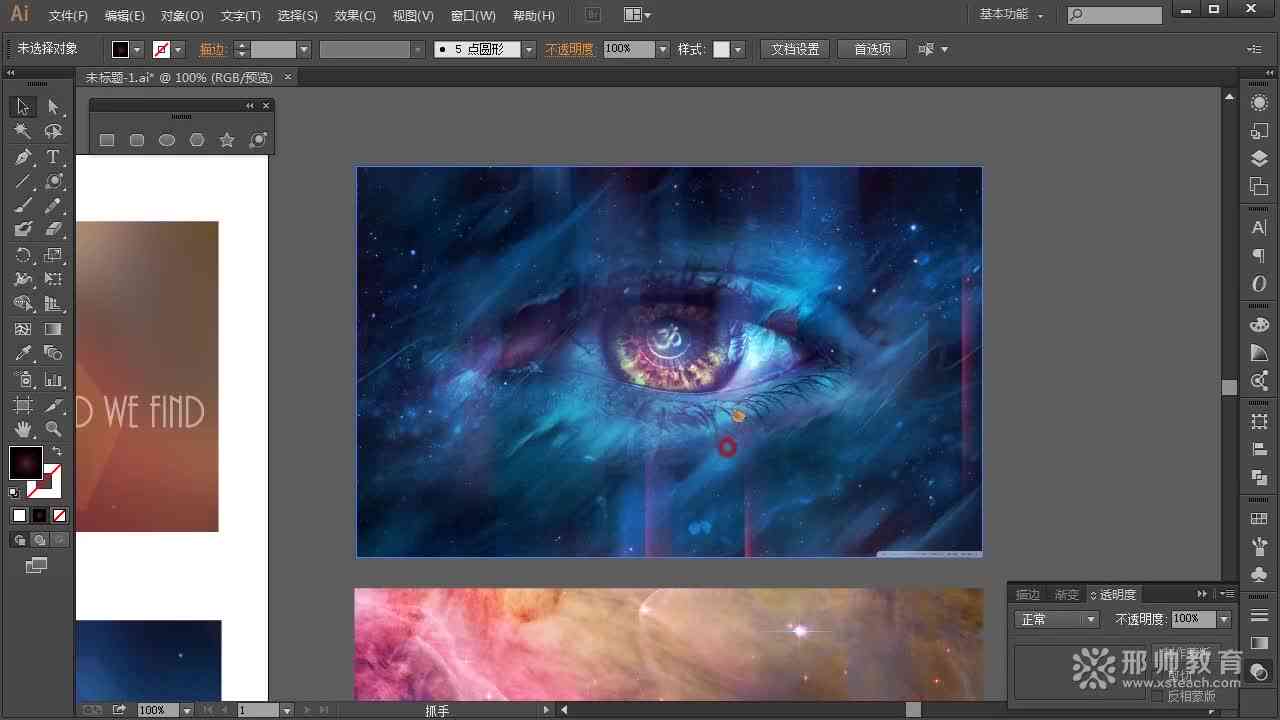1280x720 pixels.
Task: Open stroke color dropdown in control bar
Action: [178, 49]
